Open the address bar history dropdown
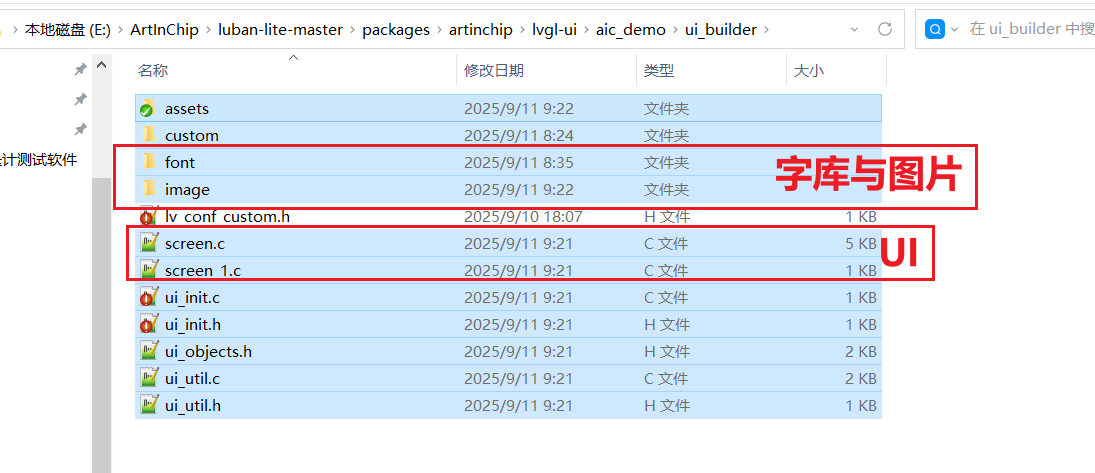This screenshot has height=473, width=1095. pyautogui.click(x=855, y=29)
